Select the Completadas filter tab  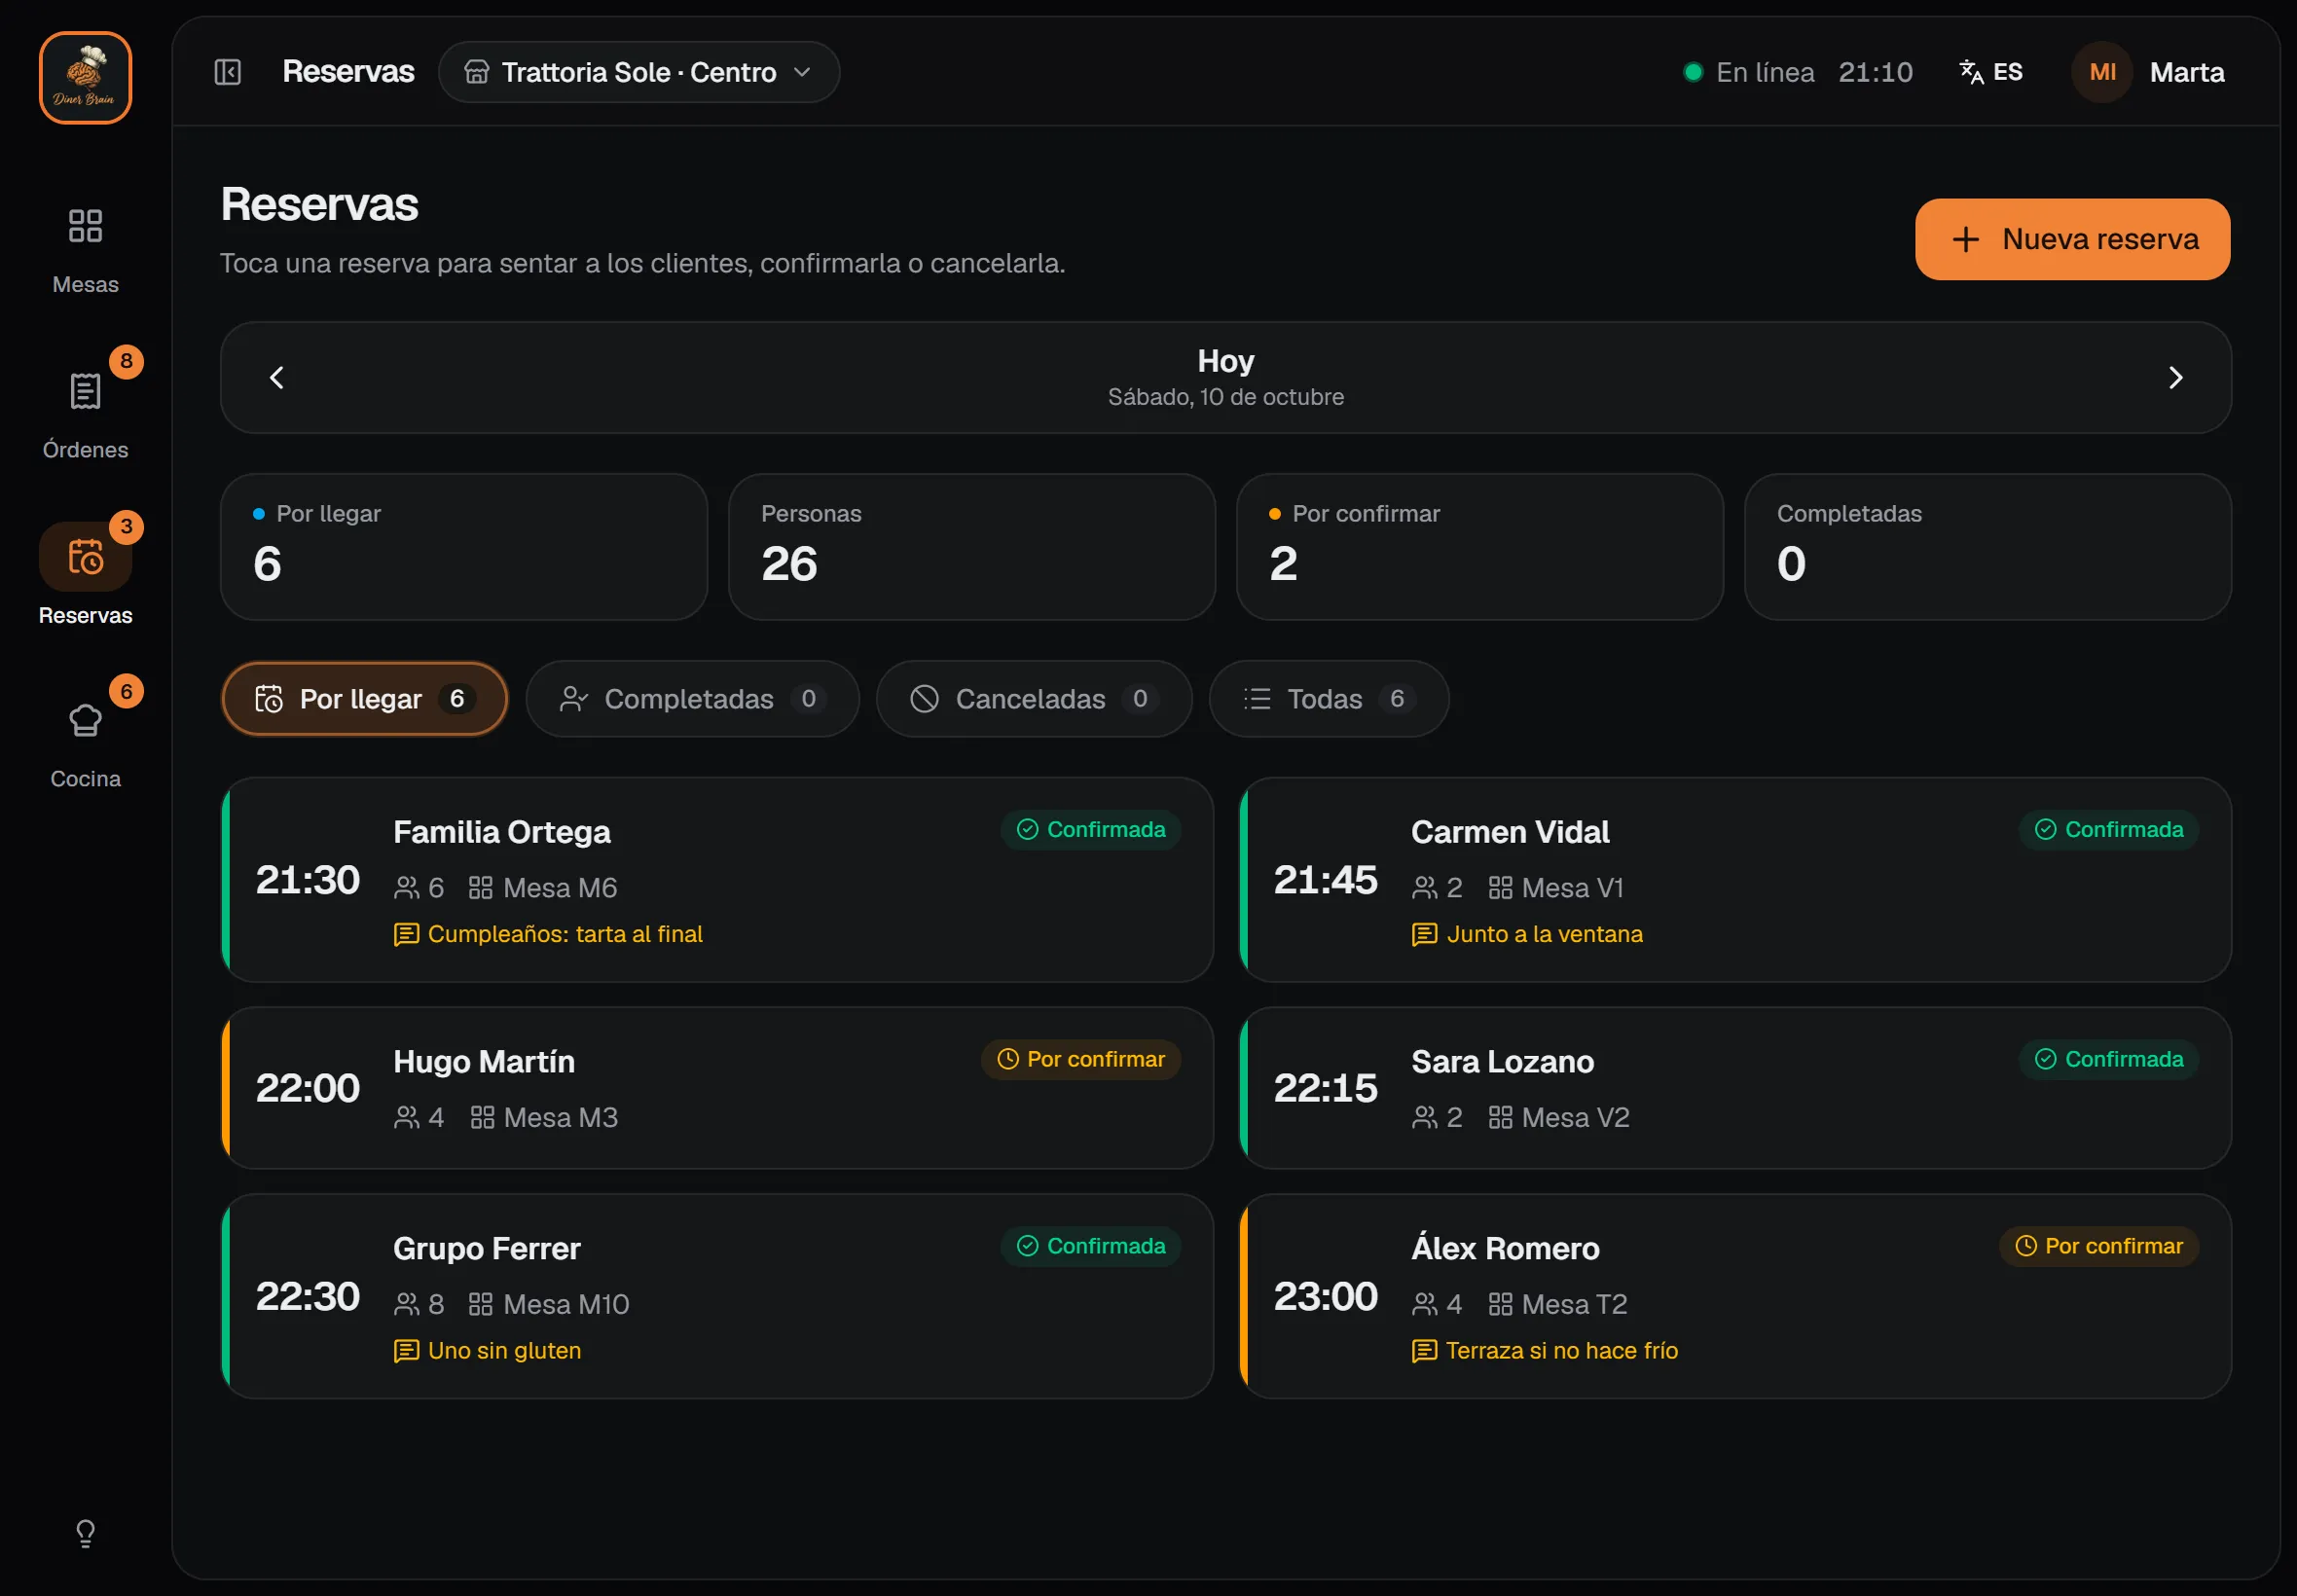tap(692, 699)
